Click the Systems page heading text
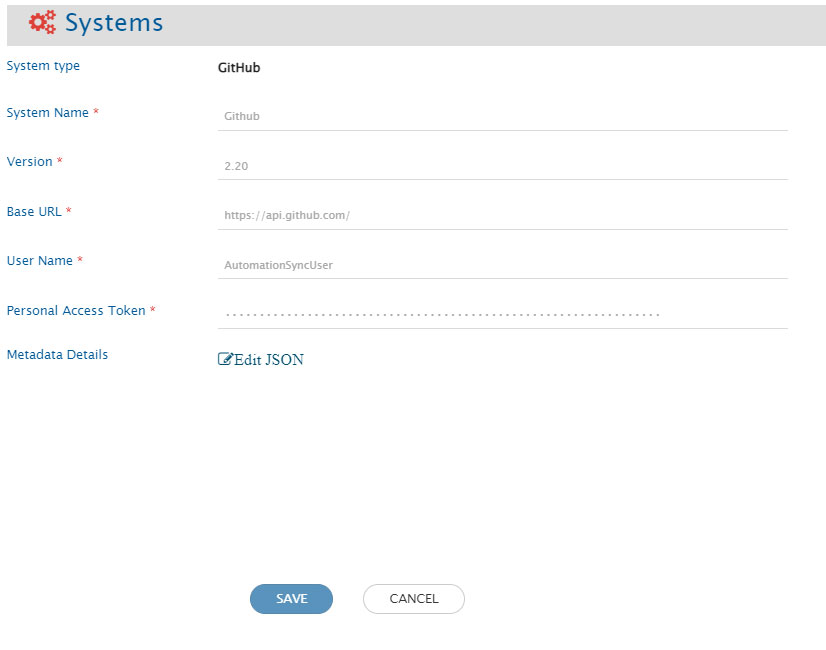Viewport: 826px width, 650px height. (114, 23)
